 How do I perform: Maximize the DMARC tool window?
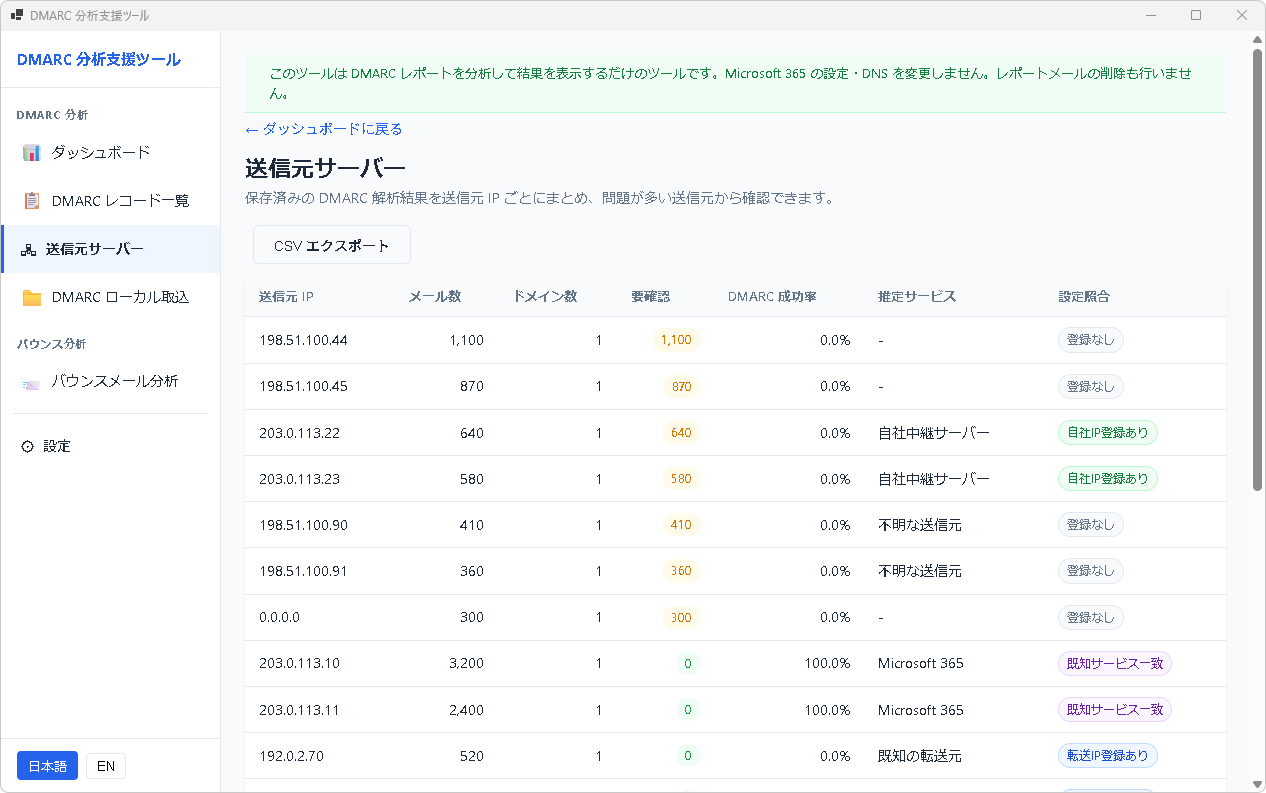pos(1196,15)
